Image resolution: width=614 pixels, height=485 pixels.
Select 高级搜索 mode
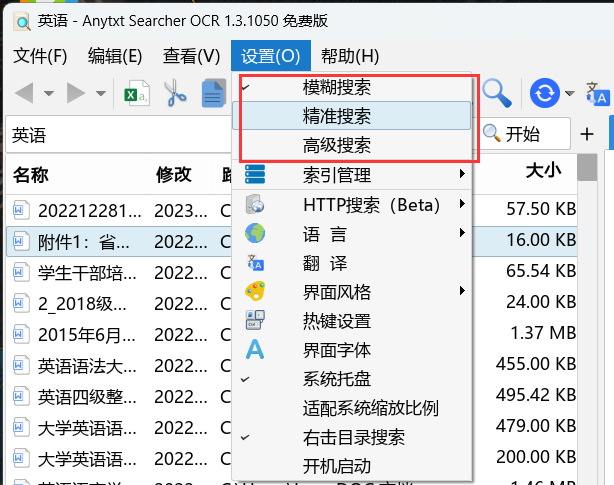point(352,145)
